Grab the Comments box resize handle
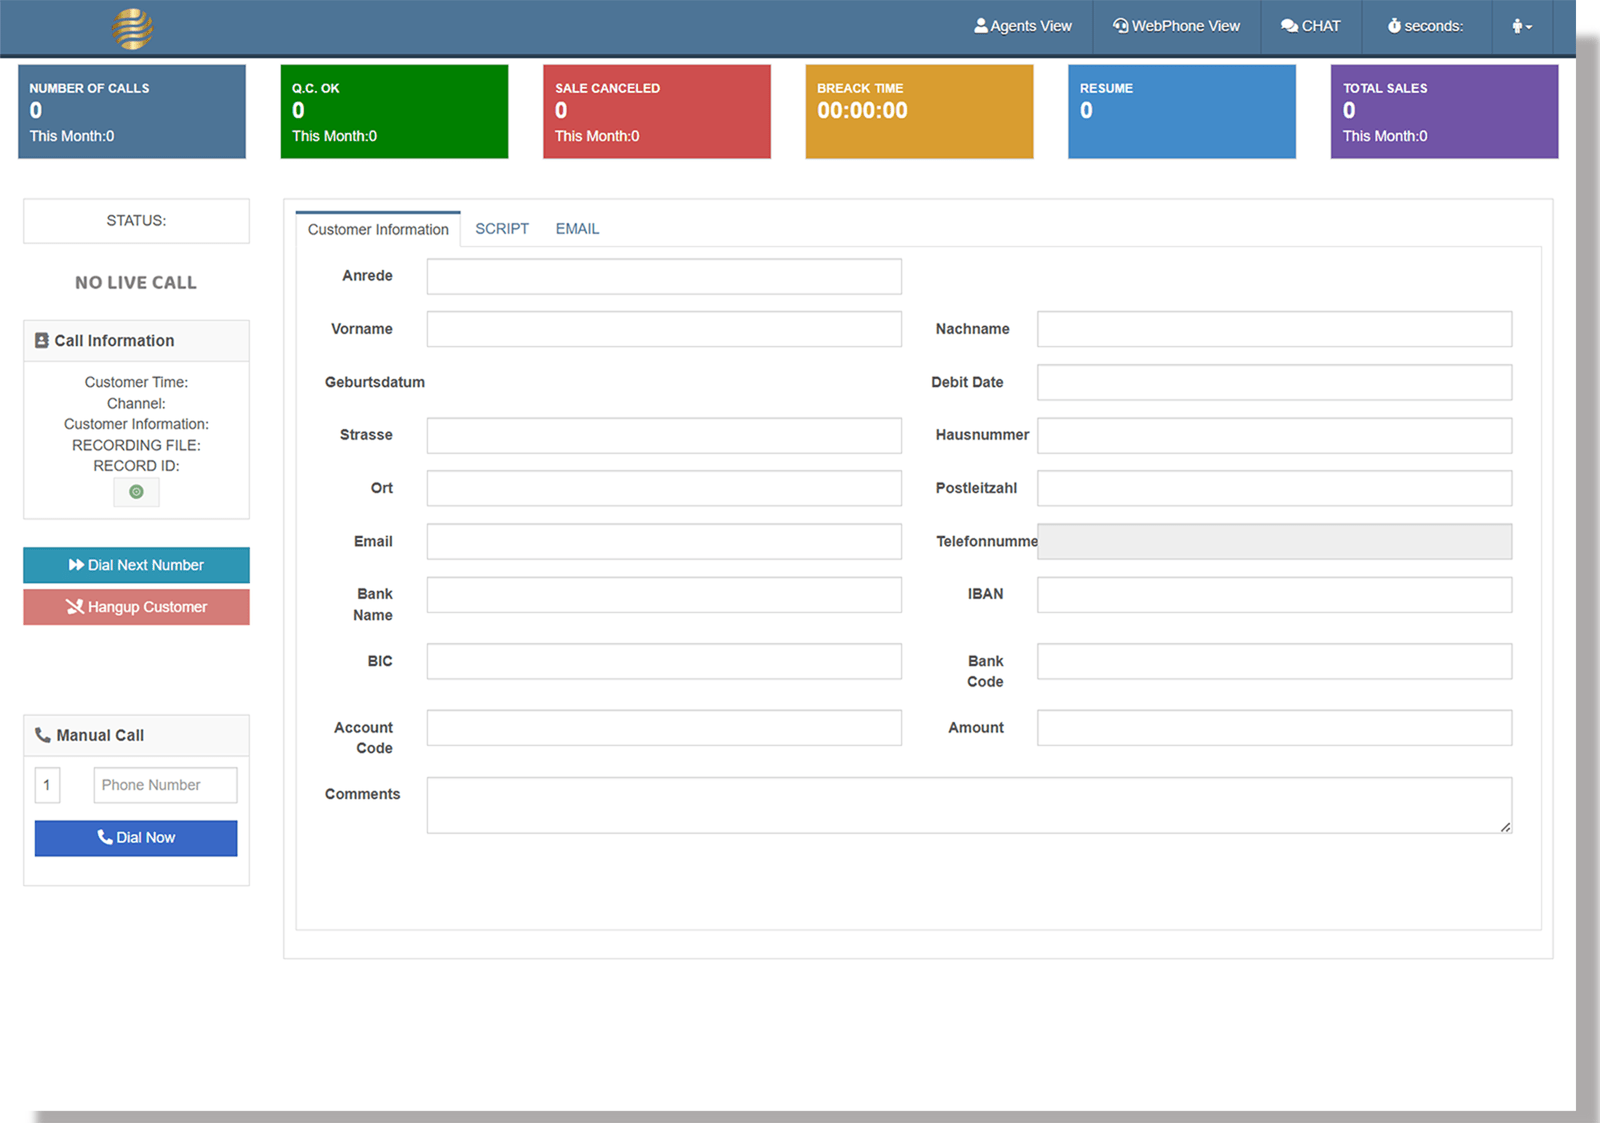The image size is (1600, 1123). [x=1505, y=827]
